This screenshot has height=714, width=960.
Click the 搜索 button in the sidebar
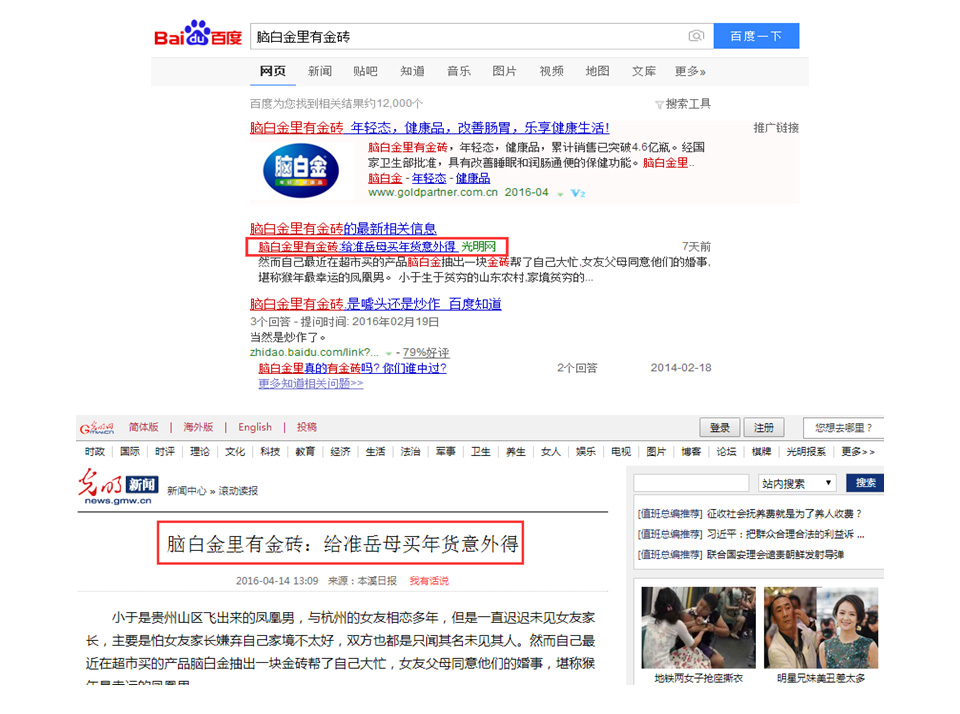click(866, 481)
